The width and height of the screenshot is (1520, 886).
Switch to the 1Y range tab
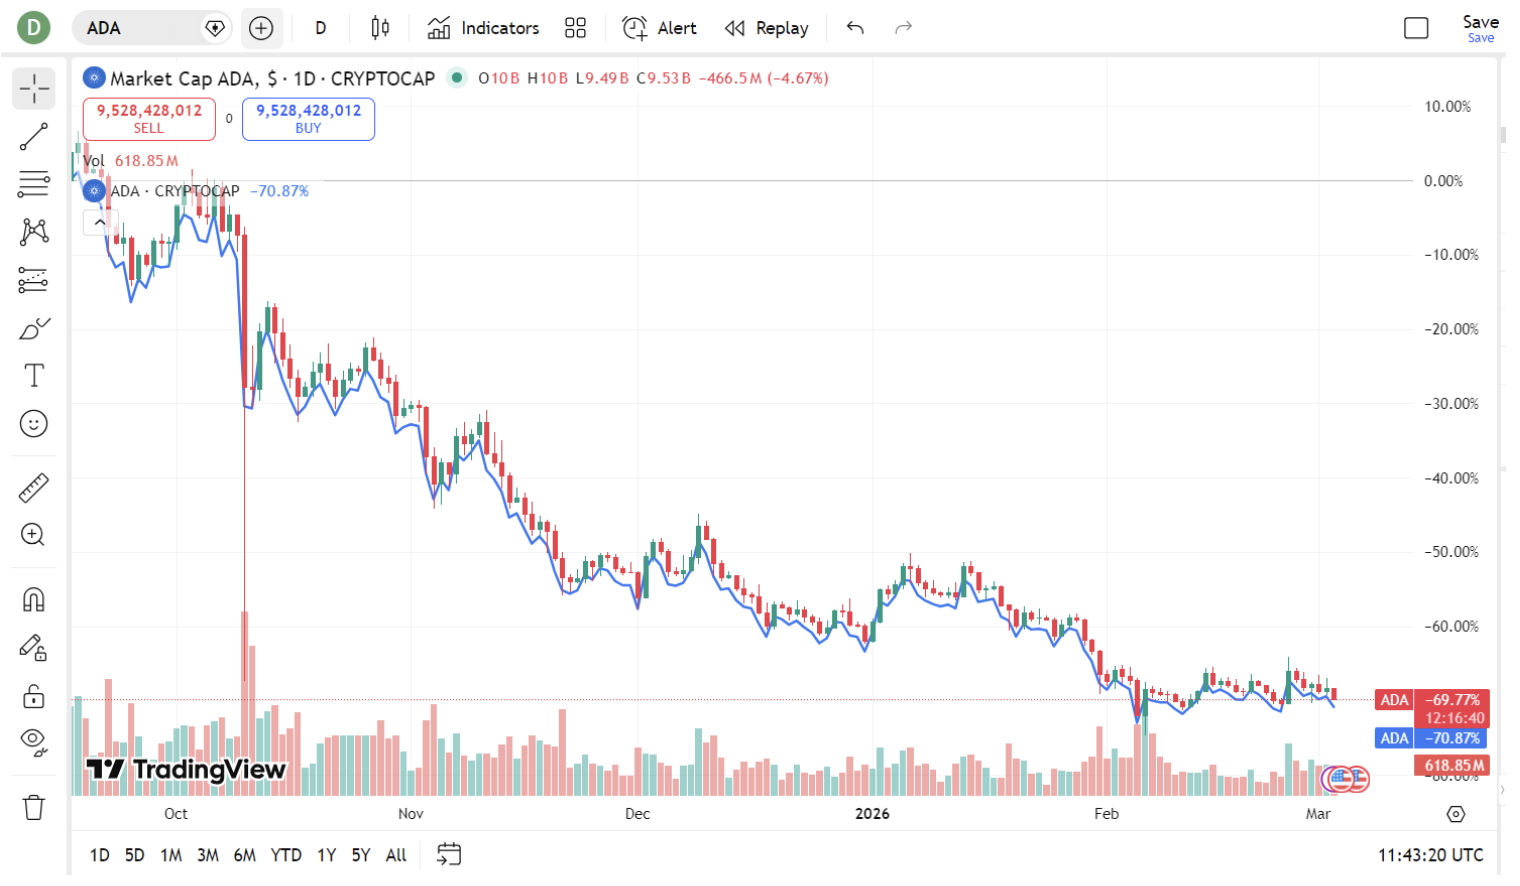tap(325, 855)
